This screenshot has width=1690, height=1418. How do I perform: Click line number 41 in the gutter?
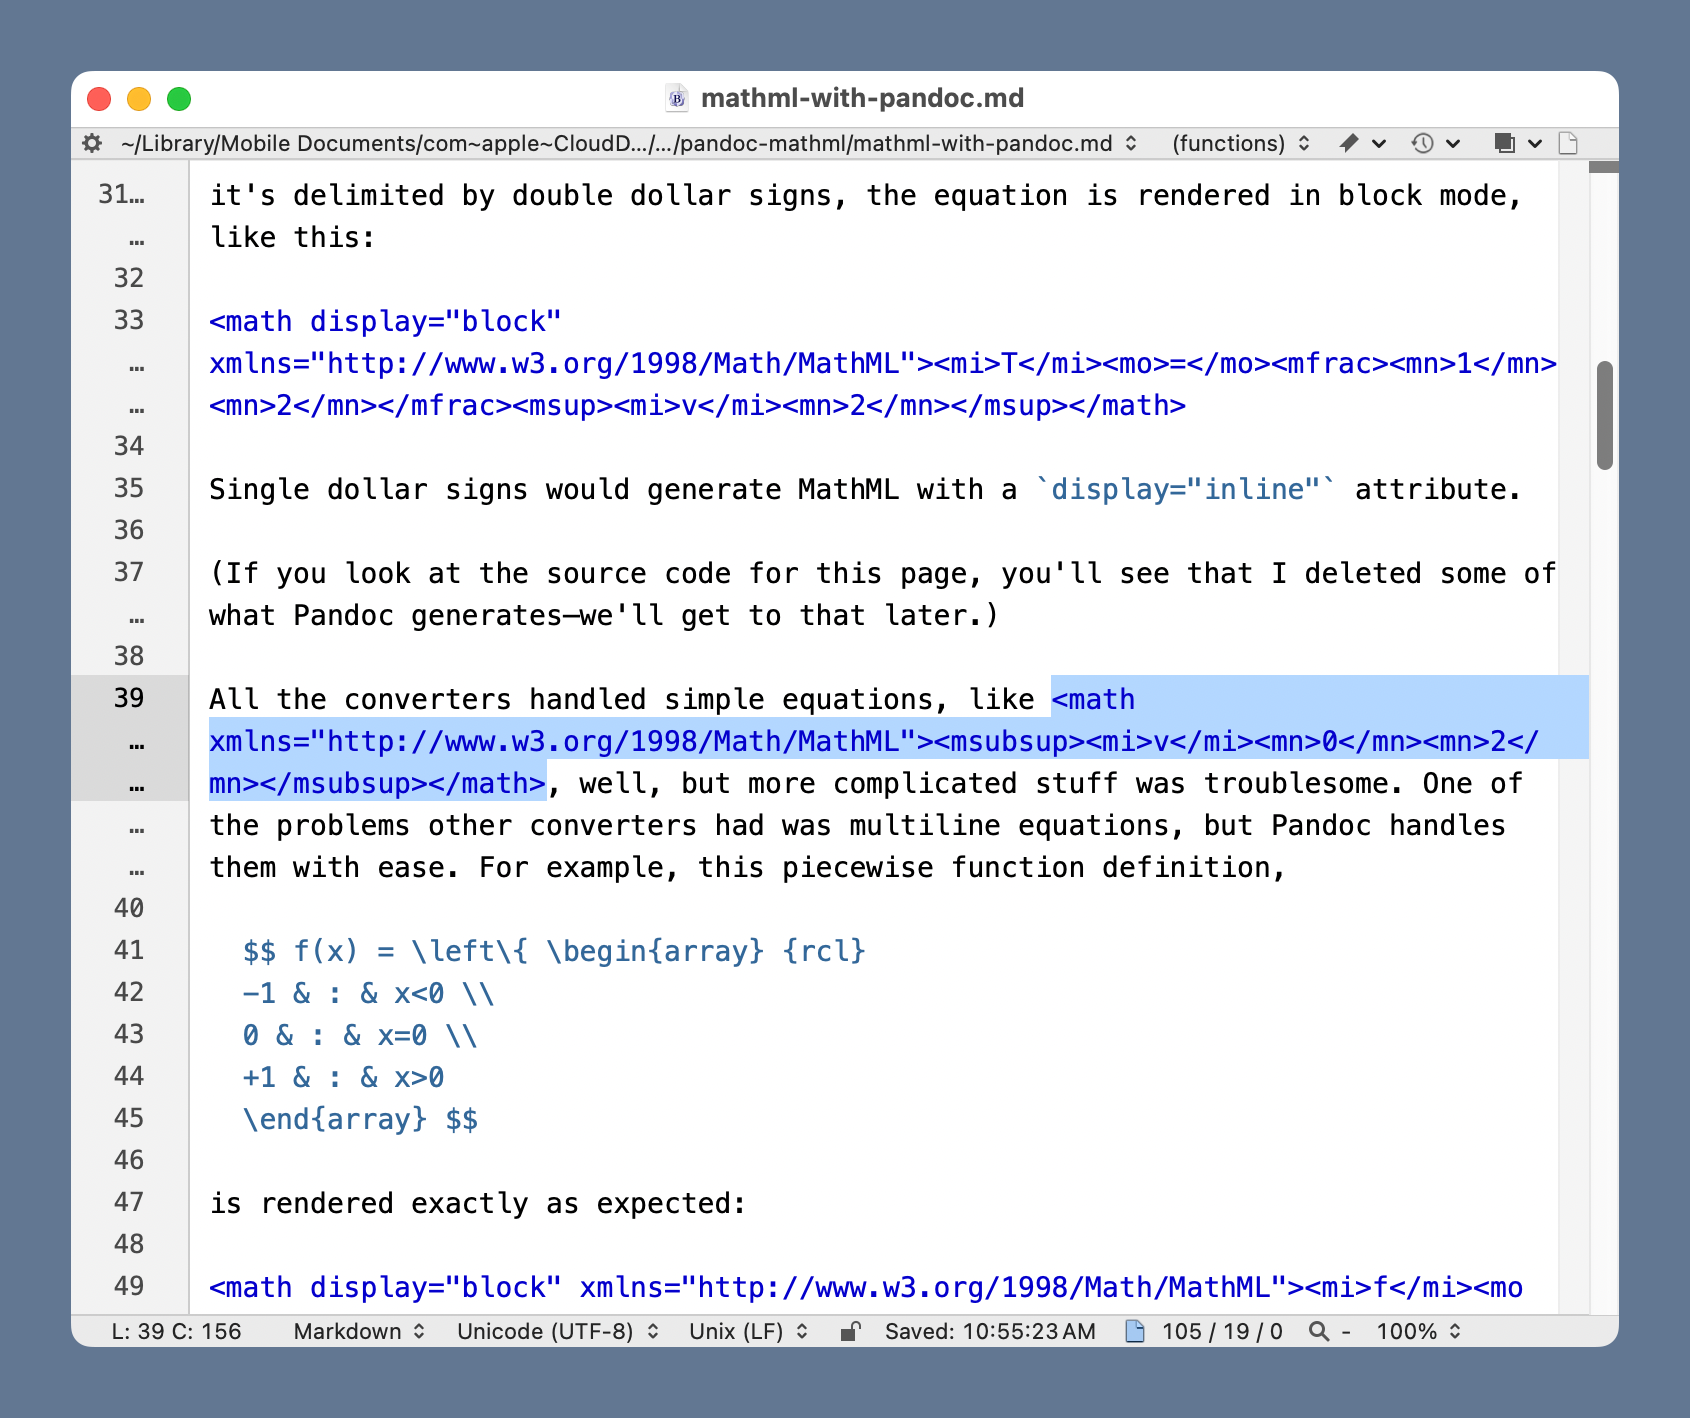129,950
